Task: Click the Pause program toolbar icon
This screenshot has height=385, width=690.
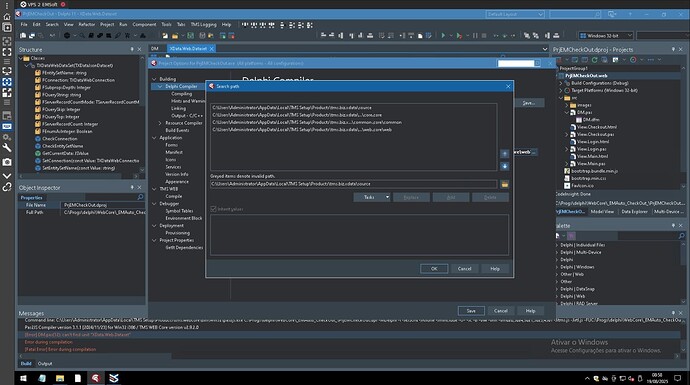Action: pos(475,36)
